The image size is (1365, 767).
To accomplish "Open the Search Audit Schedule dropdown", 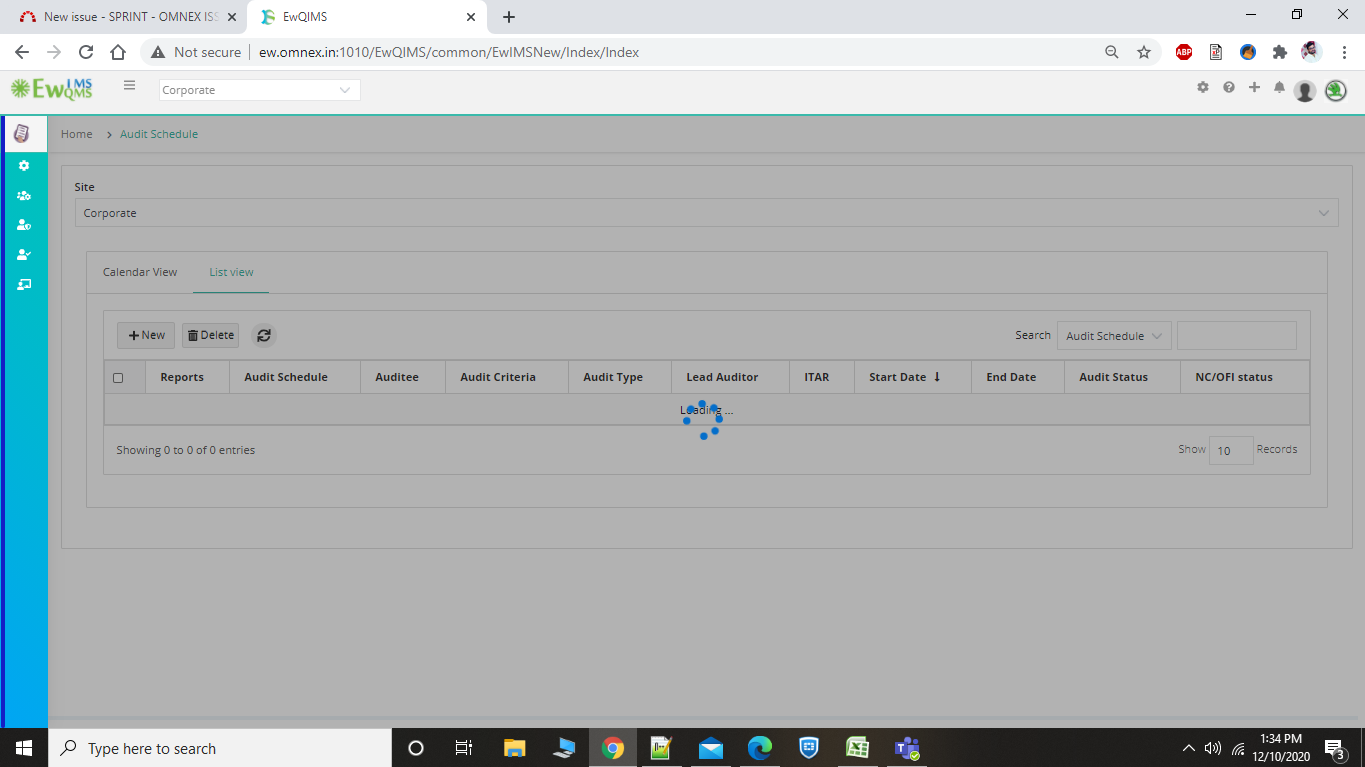I will pyautogui.click(x=1114, y=336).
